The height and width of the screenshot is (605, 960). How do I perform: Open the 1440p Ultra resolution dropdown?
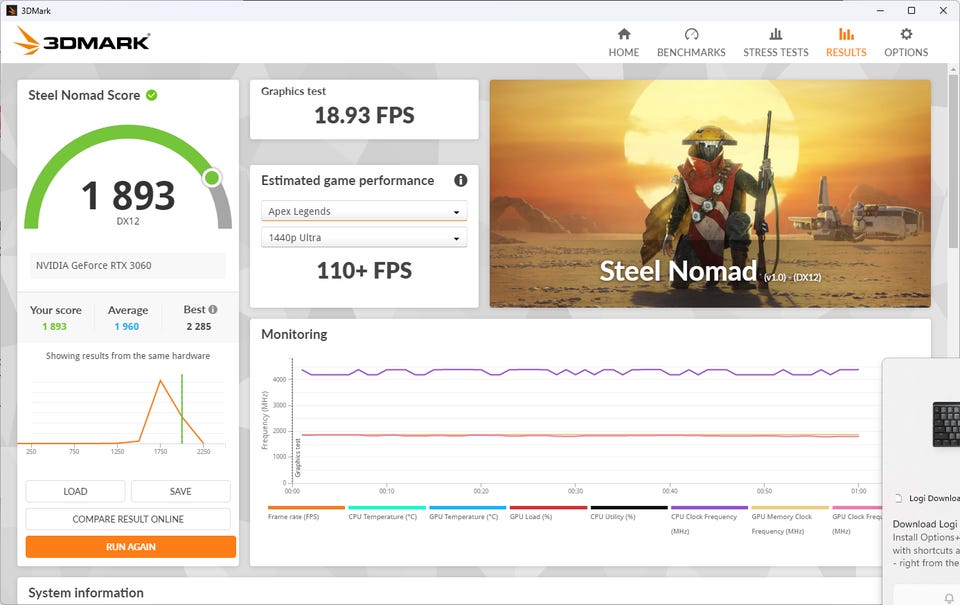(x=364, y=238)
